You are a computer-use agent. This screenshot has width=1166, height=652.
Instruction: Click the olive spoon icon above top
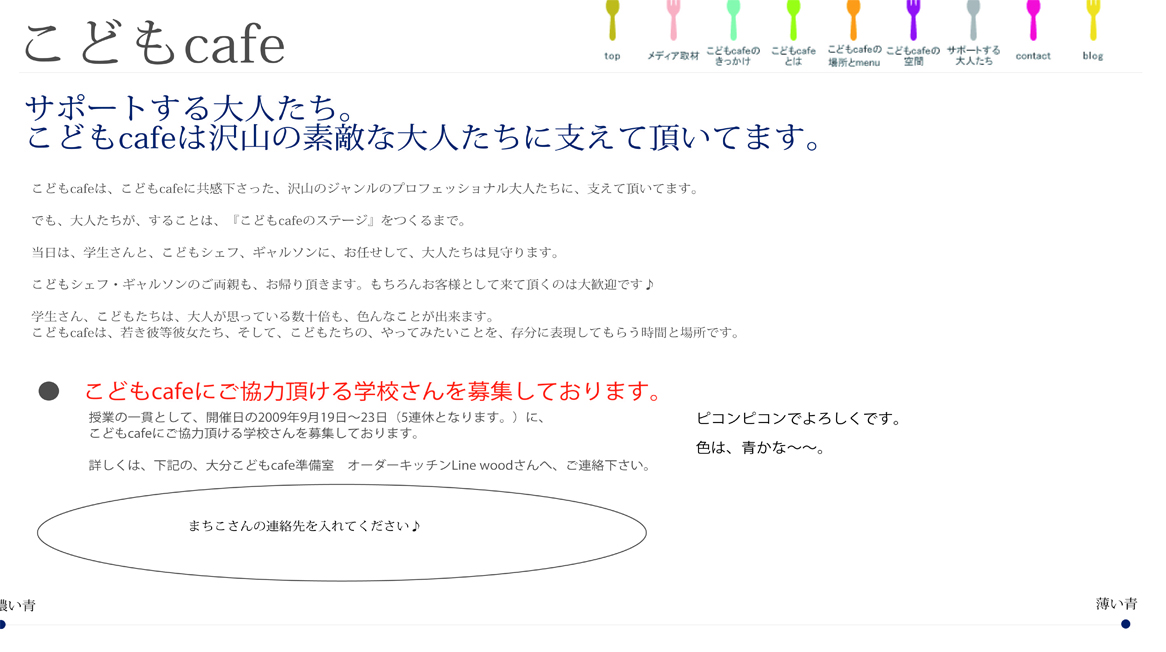click(x=612, y=18)
